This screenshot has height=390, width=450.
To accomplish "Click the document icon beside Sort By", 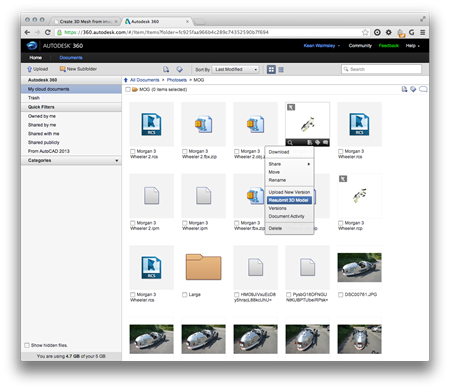I will [166, 69].
